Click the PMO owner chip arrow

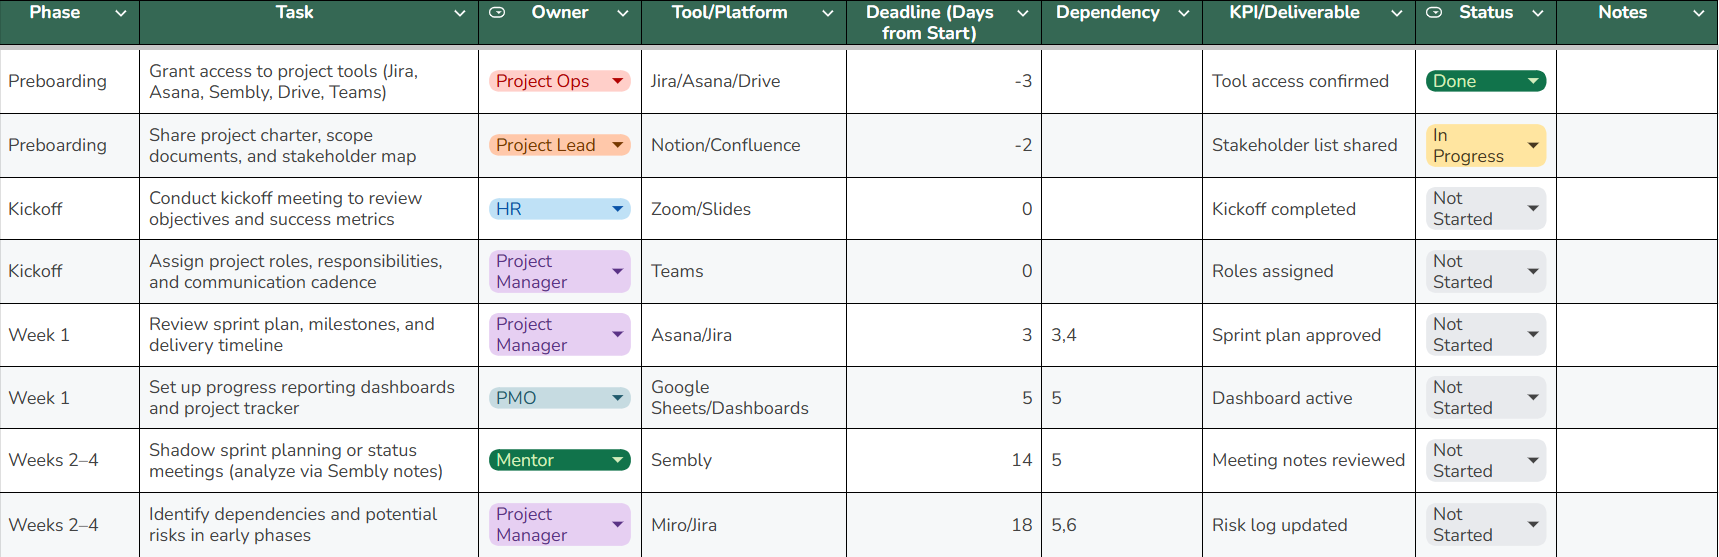(x=618, y=398)
